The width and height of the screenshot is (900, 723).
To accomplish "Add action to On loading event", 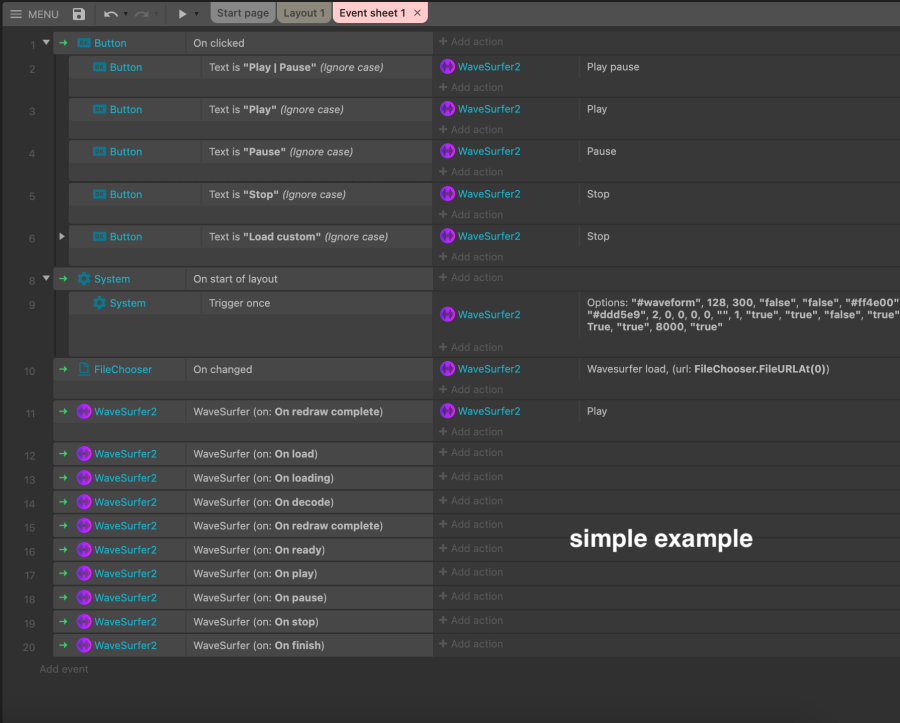I will (471, 476).
